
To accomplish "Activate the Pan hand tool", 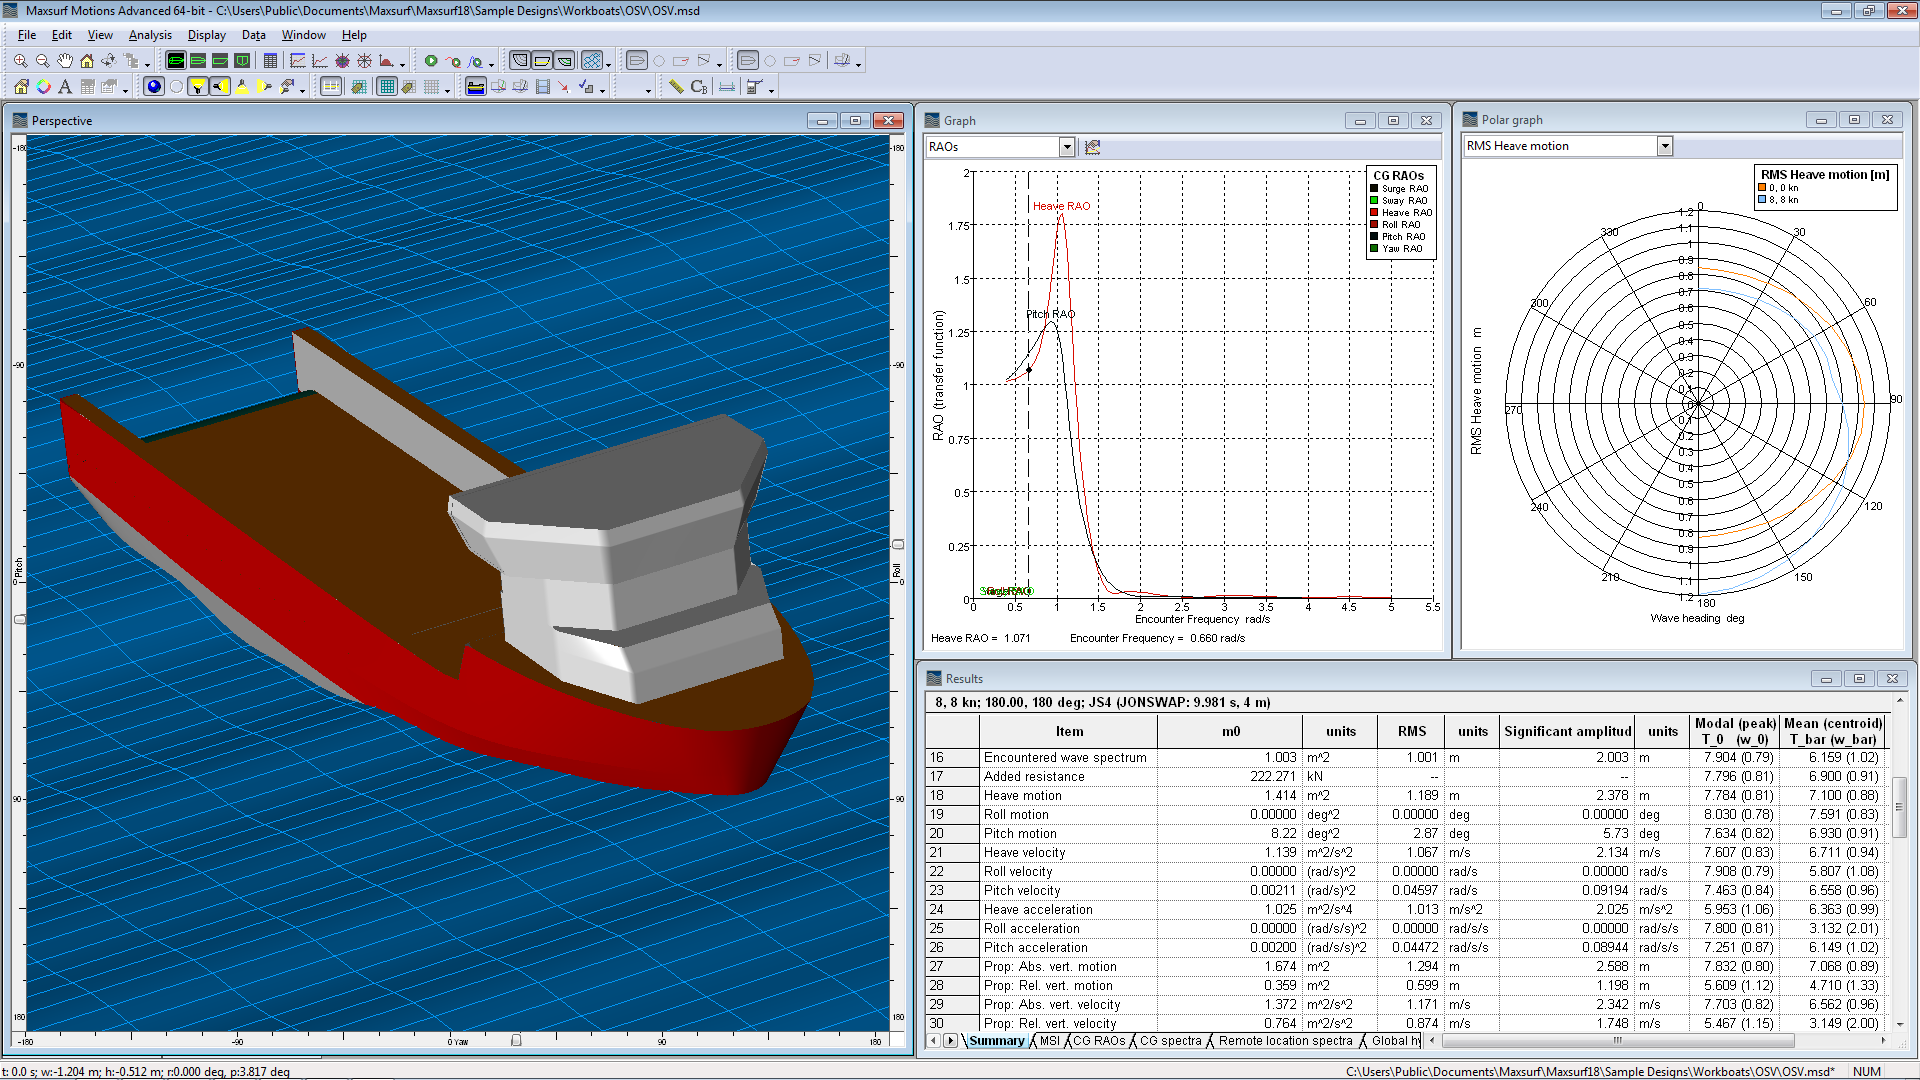I will click(64, 61).
